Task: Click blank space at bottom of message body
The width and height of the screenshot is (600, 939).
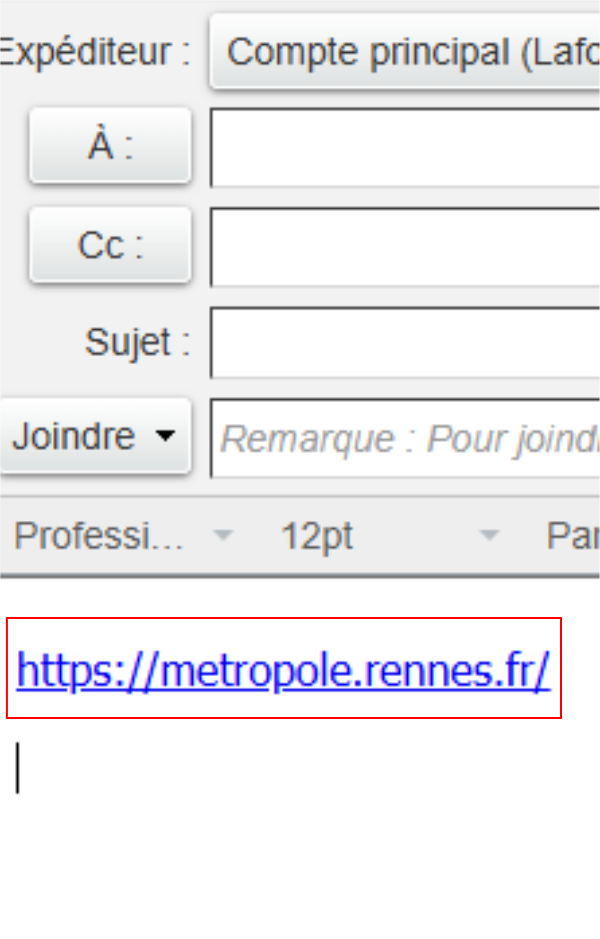Action: tap(299, 868)
